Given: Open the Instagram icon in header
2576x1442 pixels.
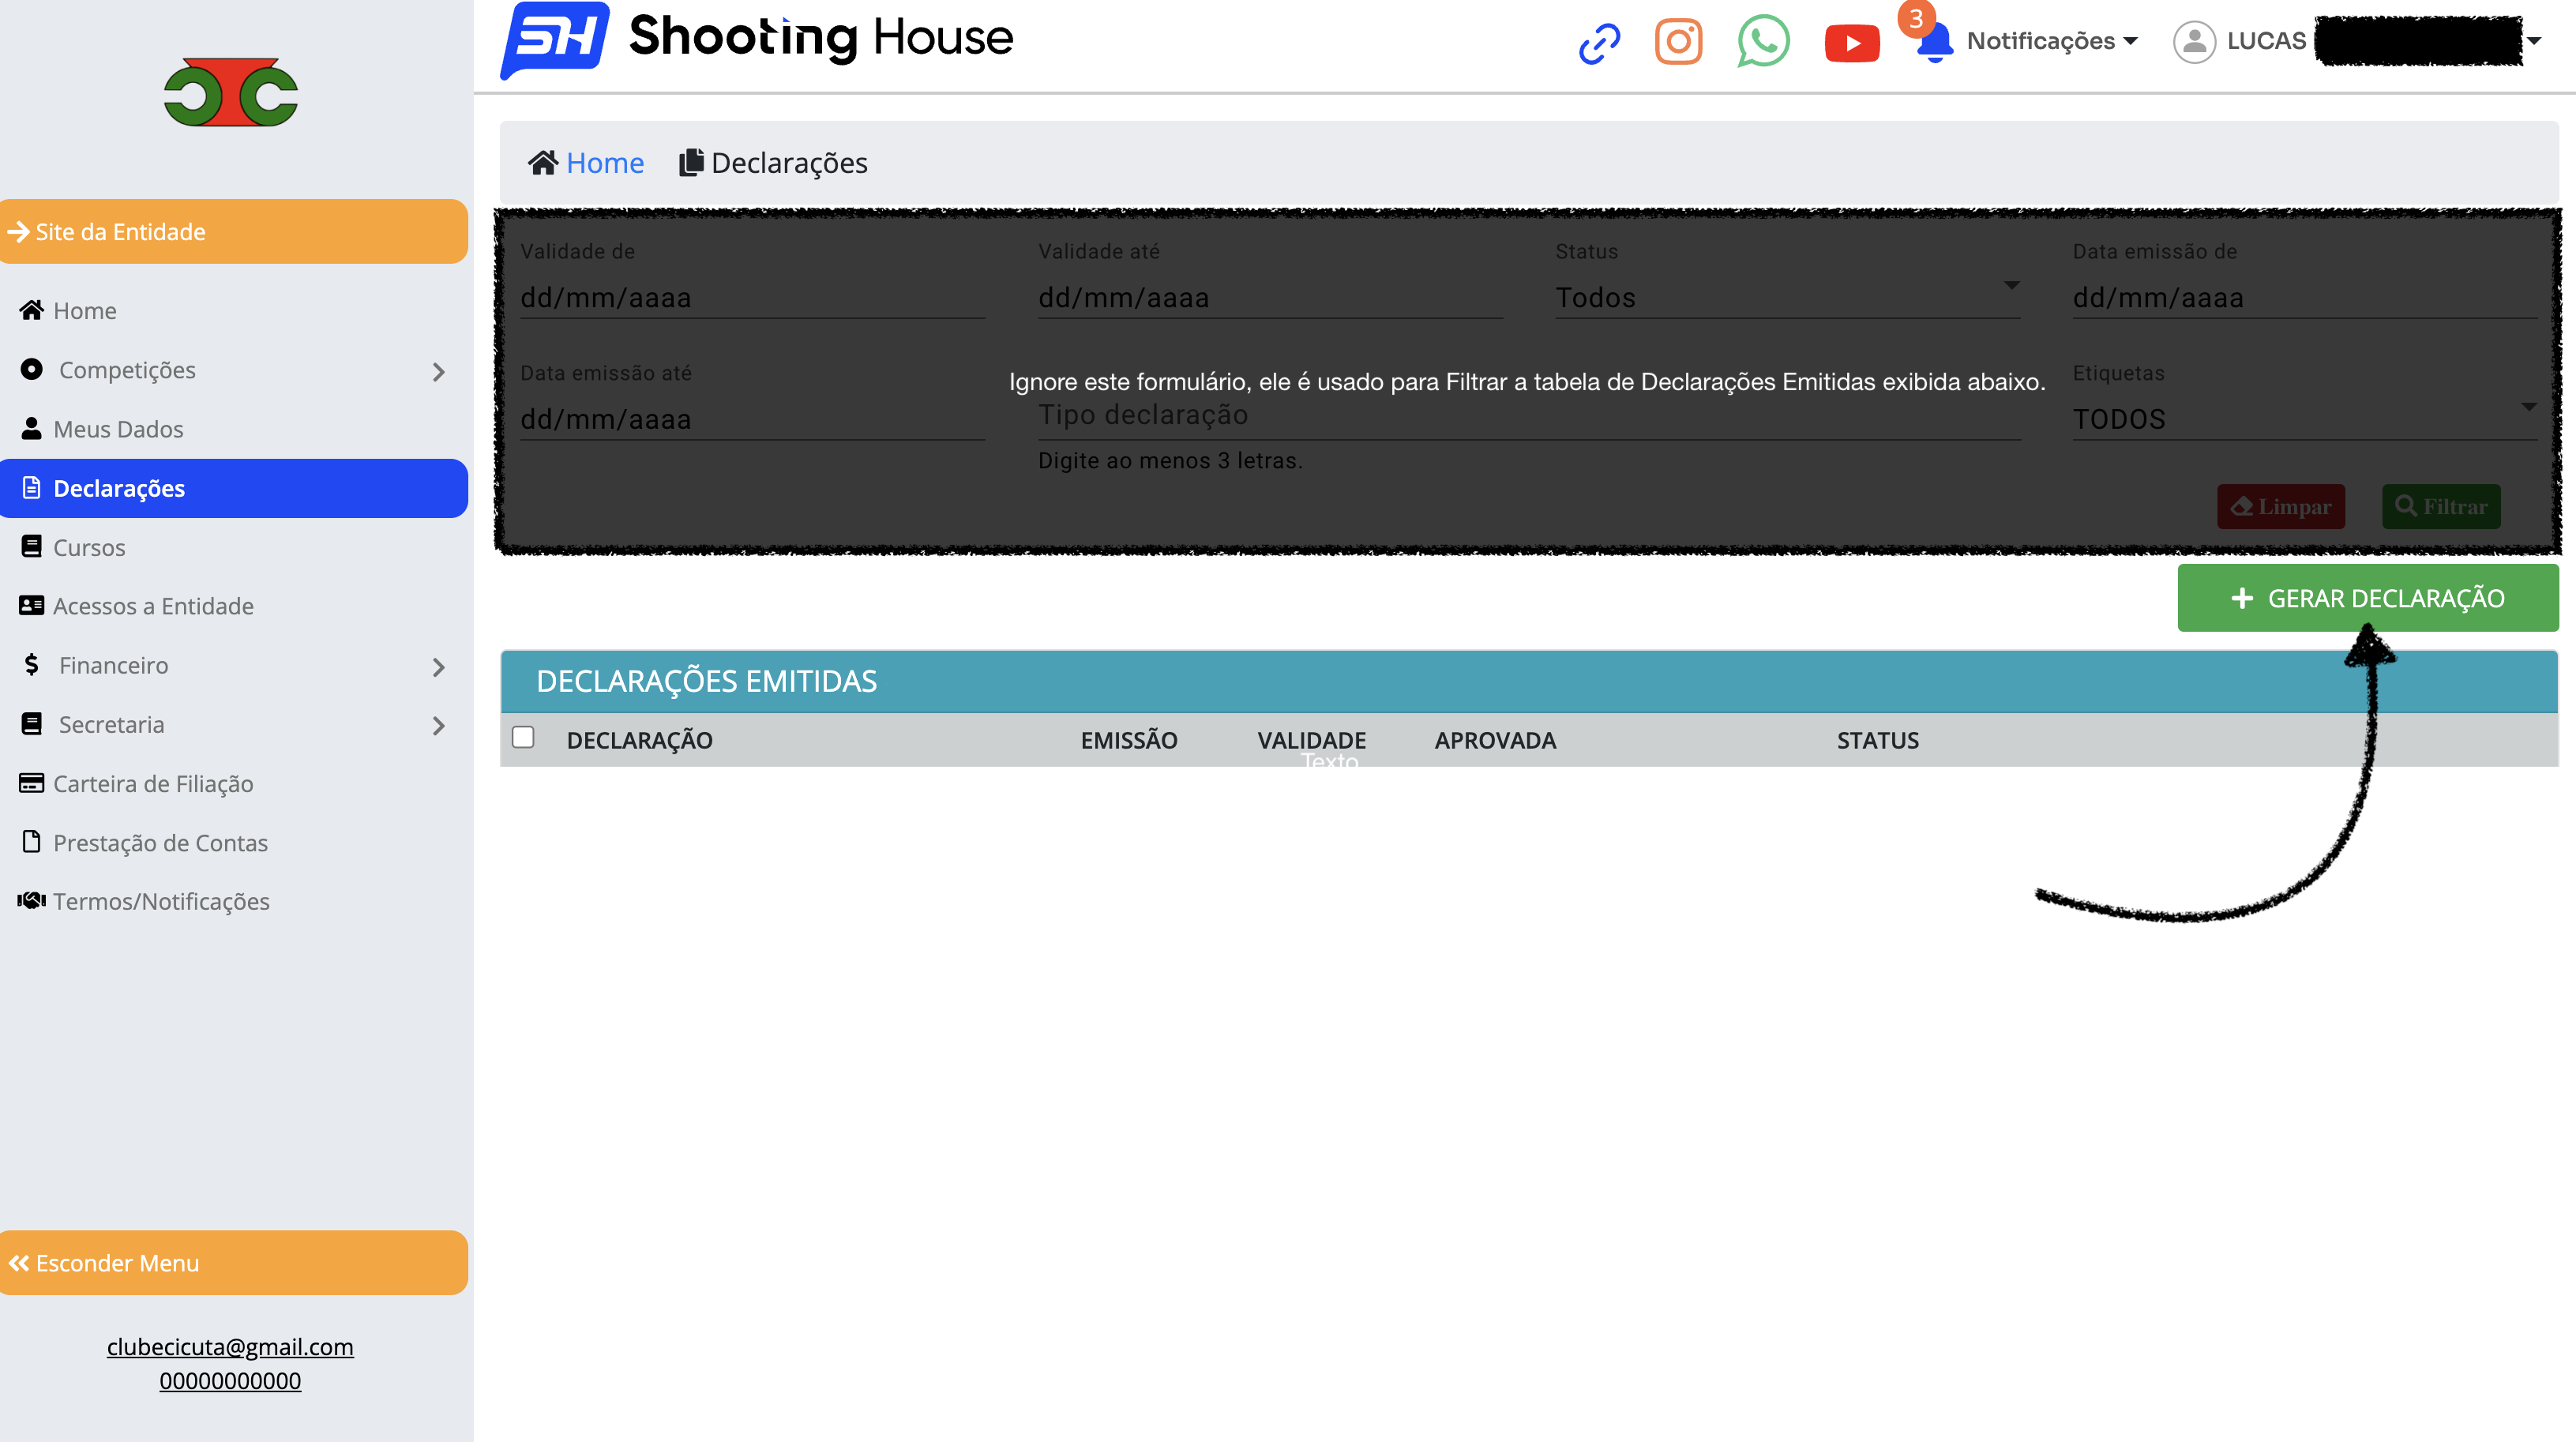Looking at the screenshot, I should 1678,42.
